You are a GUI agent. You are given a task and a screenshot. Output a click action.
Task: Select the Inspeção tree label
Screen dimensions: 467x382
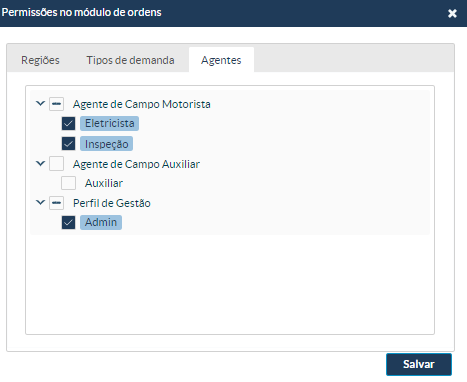click(x=106, y=144)
